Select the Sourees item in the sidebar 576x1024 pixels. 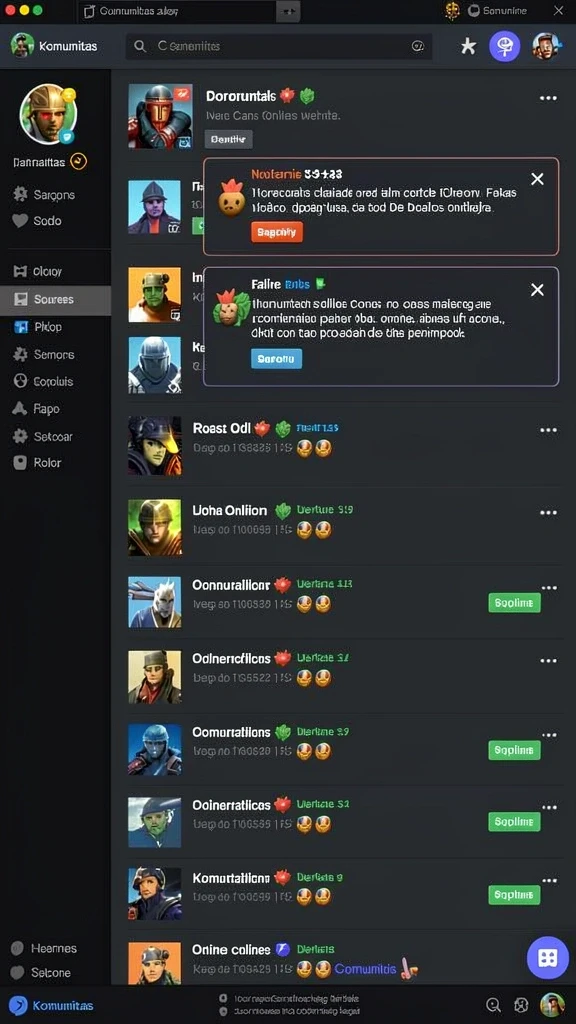56,299
